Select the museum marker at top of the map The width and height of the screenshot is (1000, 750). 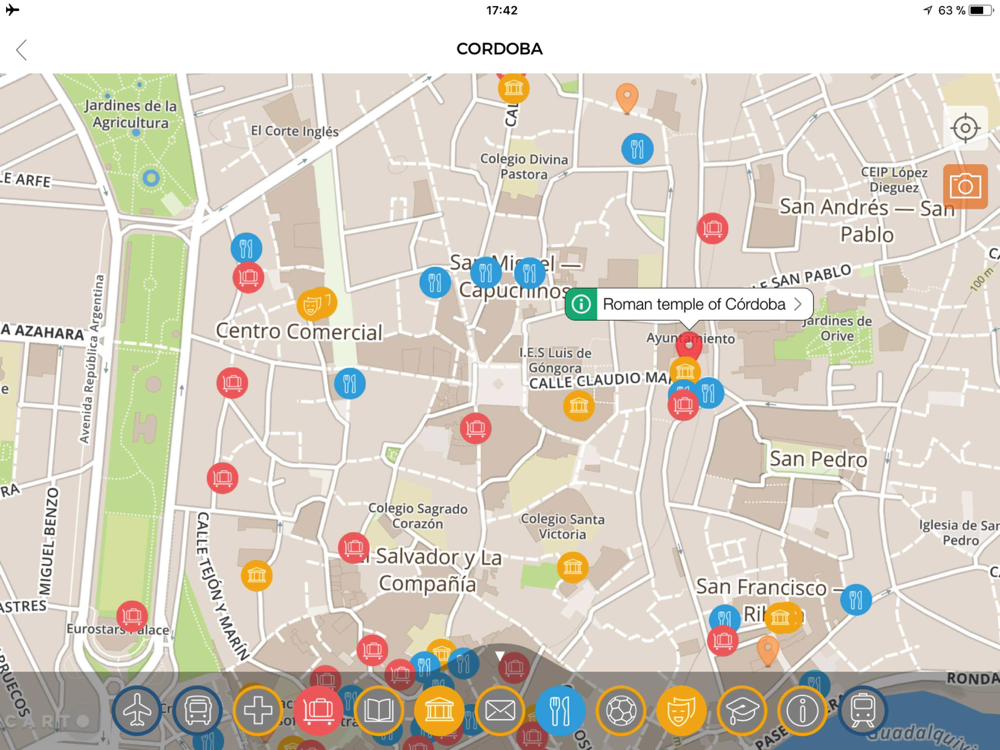[513, 87]
